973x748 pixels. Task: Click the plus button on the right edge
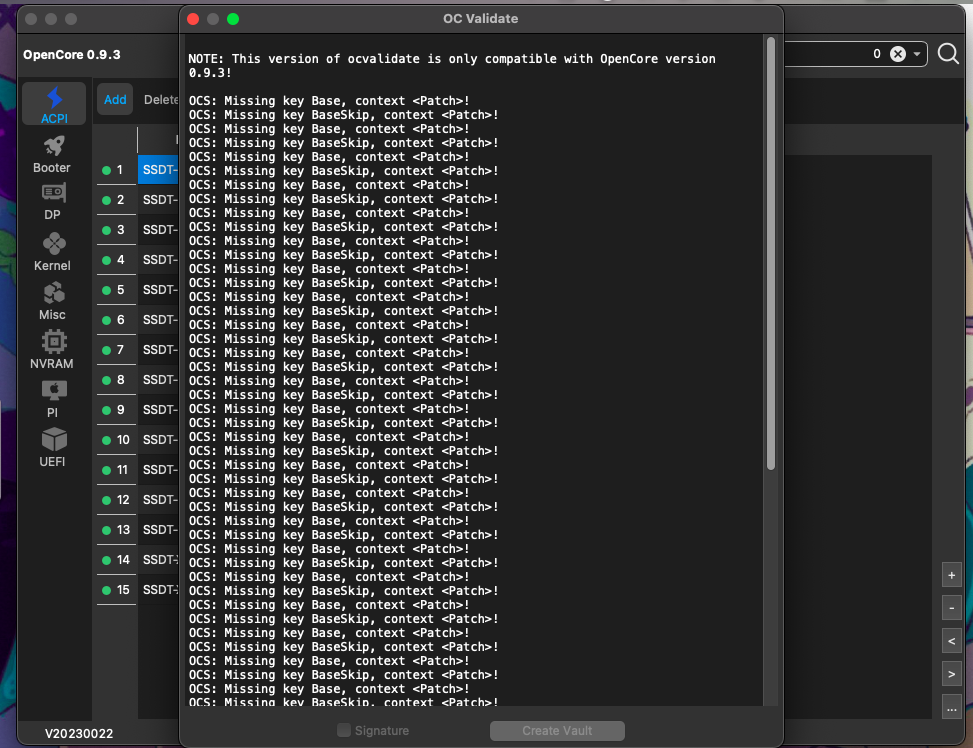coord(951,575)
